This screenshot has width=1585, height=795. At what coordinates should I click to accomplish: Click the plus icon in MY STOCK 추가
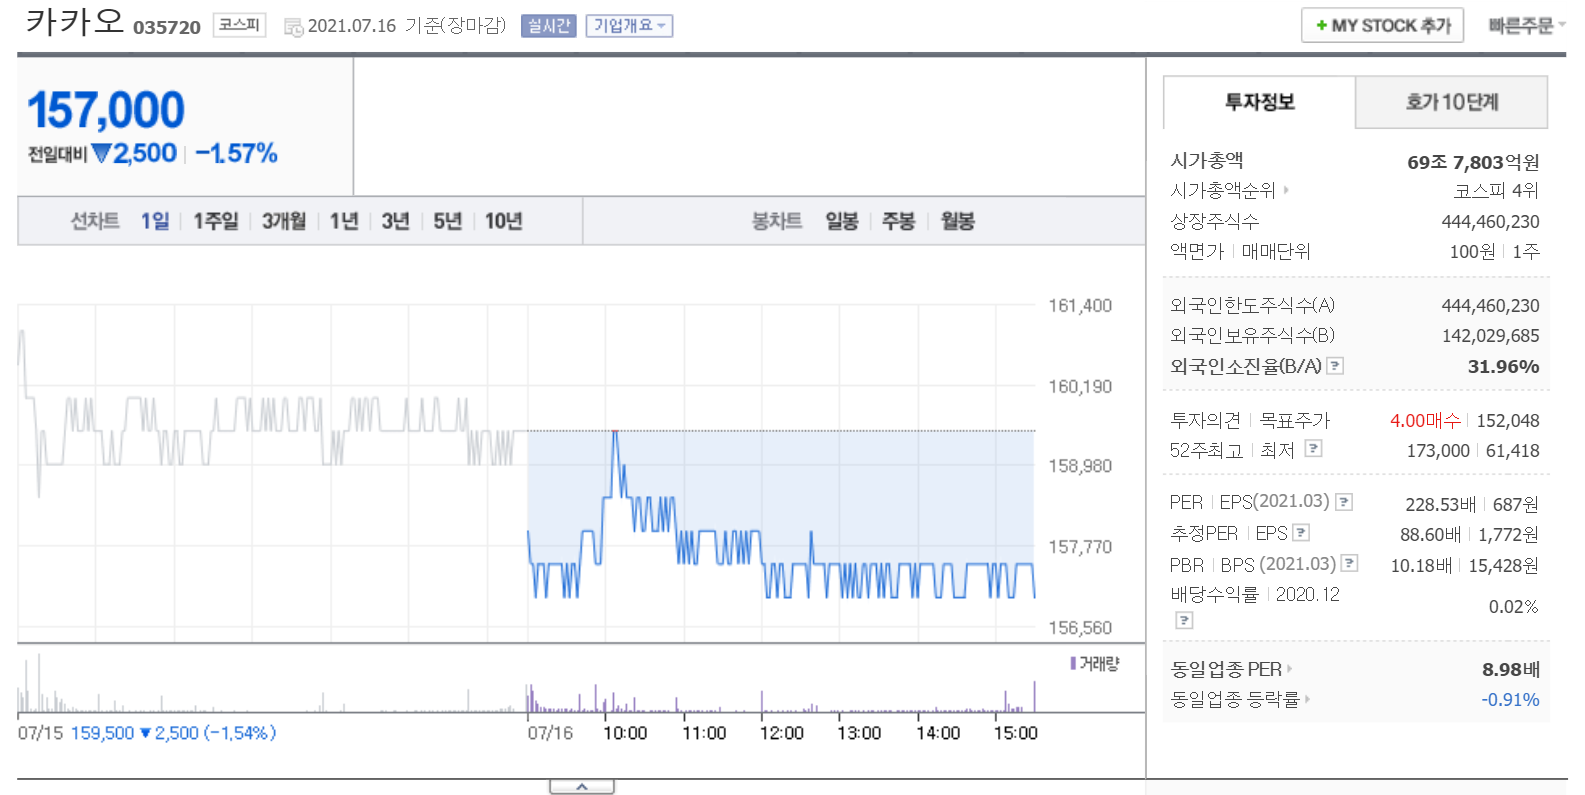1321,26
